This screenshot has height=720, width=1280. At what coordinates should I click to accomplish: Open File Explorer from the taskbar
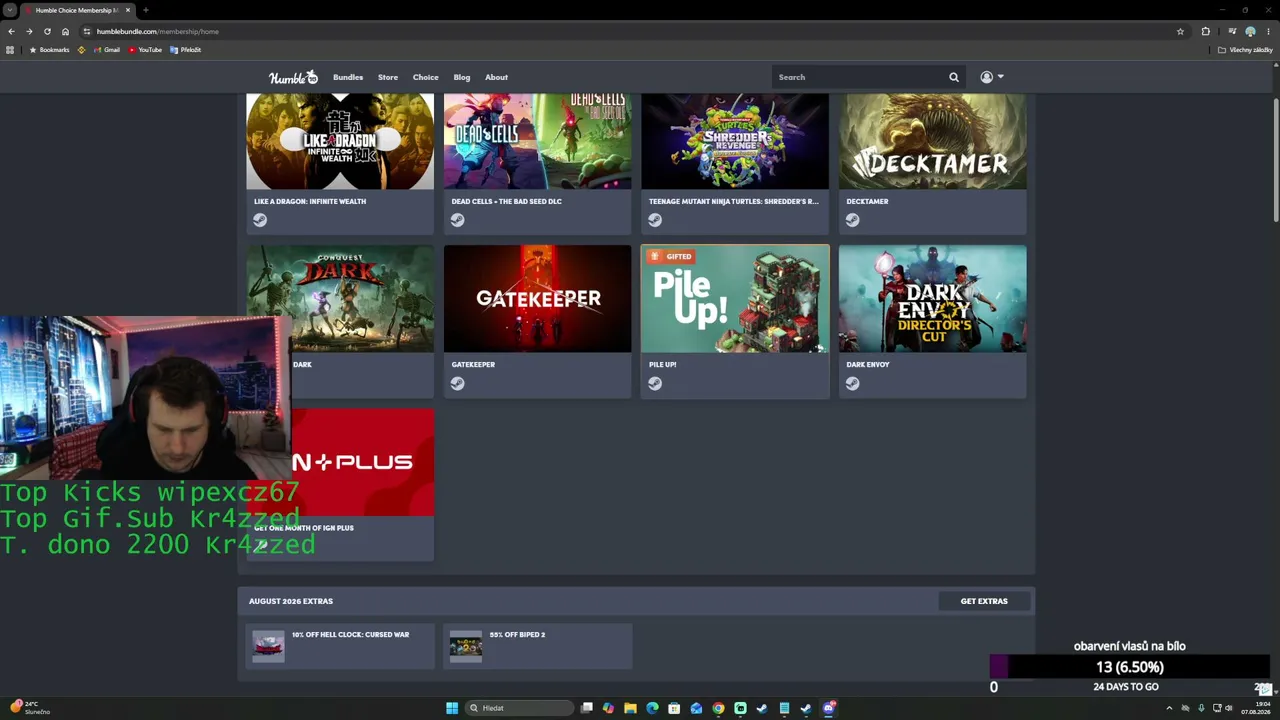(630, 708)
